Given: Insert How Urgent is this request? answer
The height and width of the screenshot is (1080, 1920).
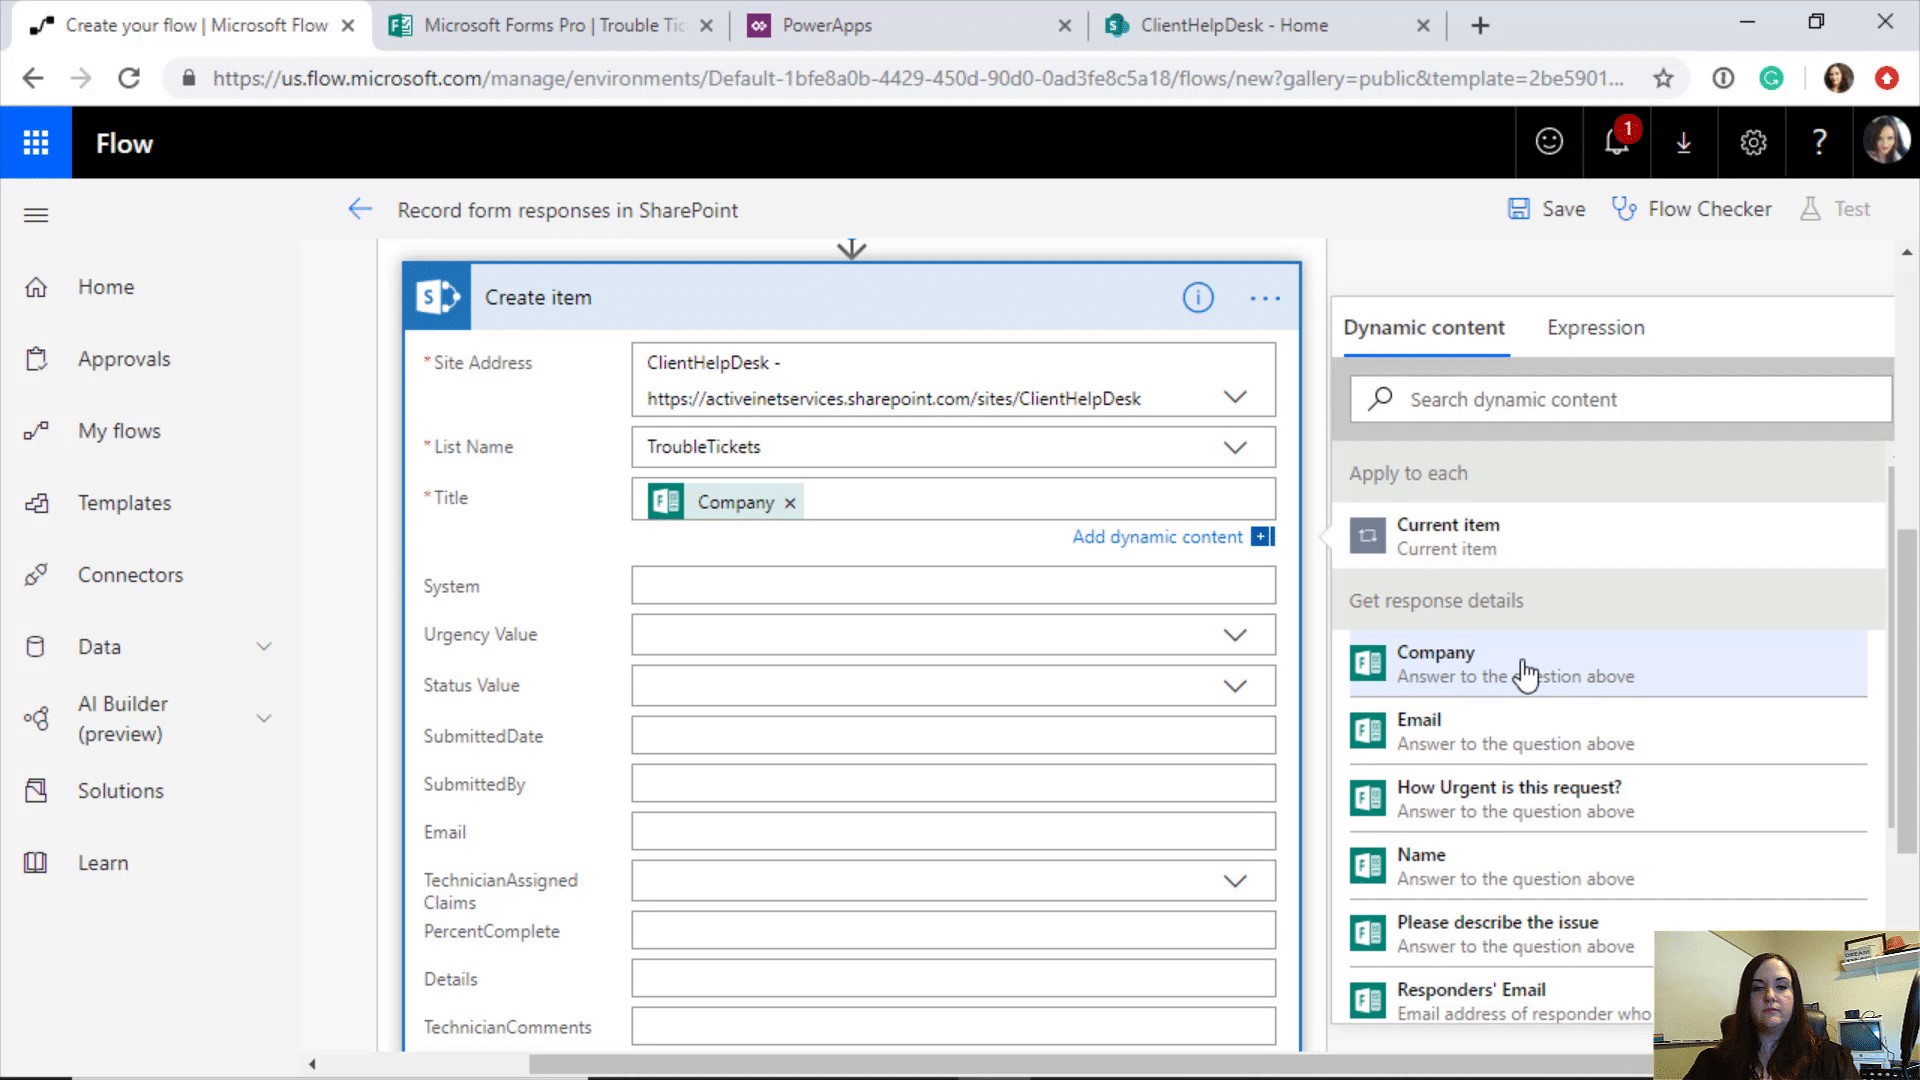Looking at the screenshot, I should 1608,799.
